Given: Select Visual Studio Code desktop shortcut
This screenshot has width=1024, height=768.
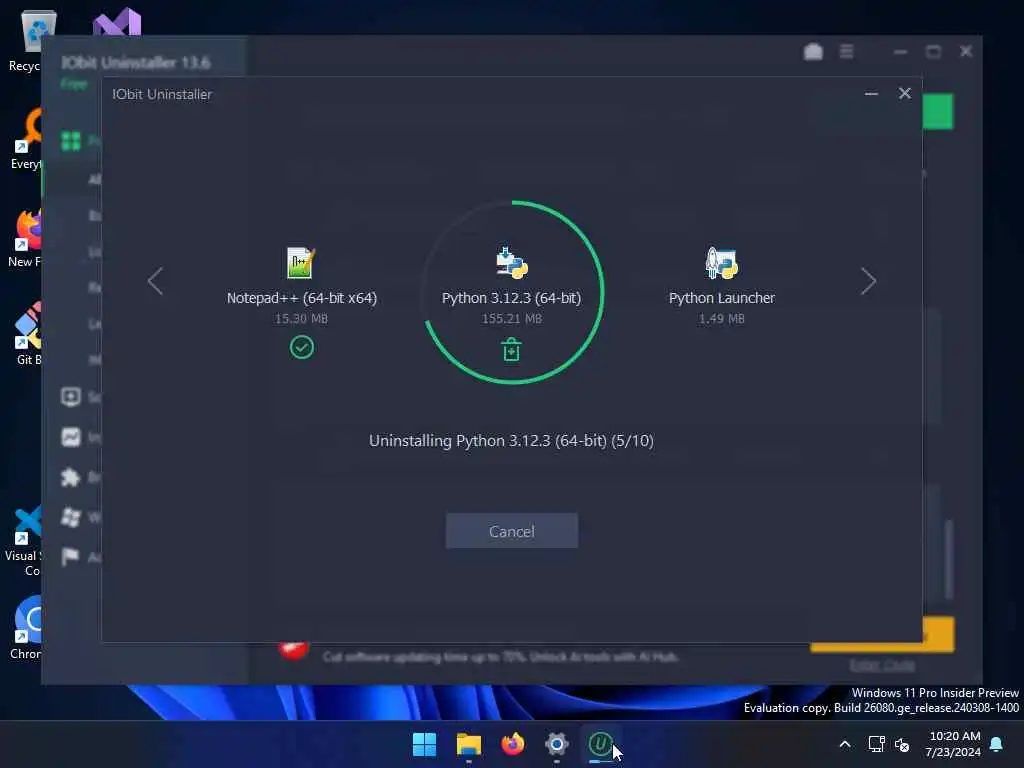Looking at the screenshot, I should (24, 541).
